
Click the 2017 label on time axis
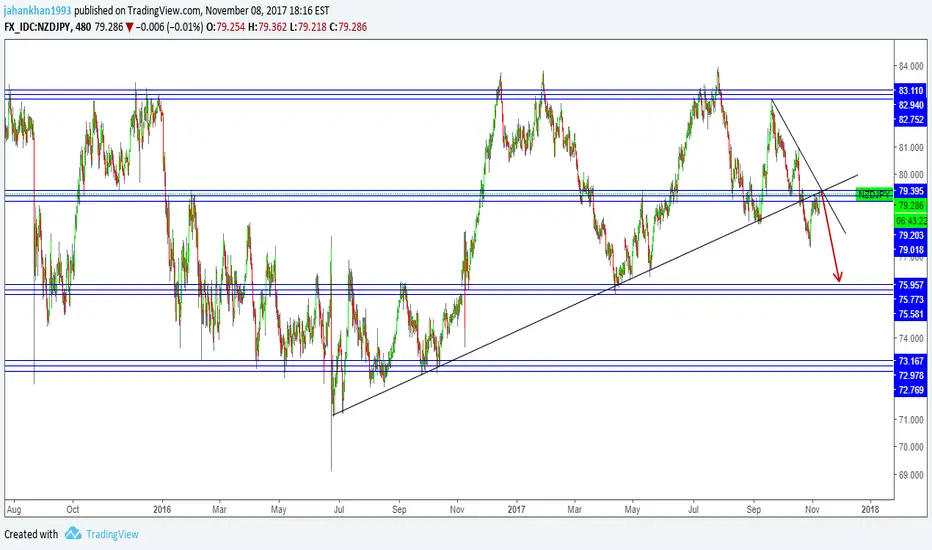coord(517,510)
